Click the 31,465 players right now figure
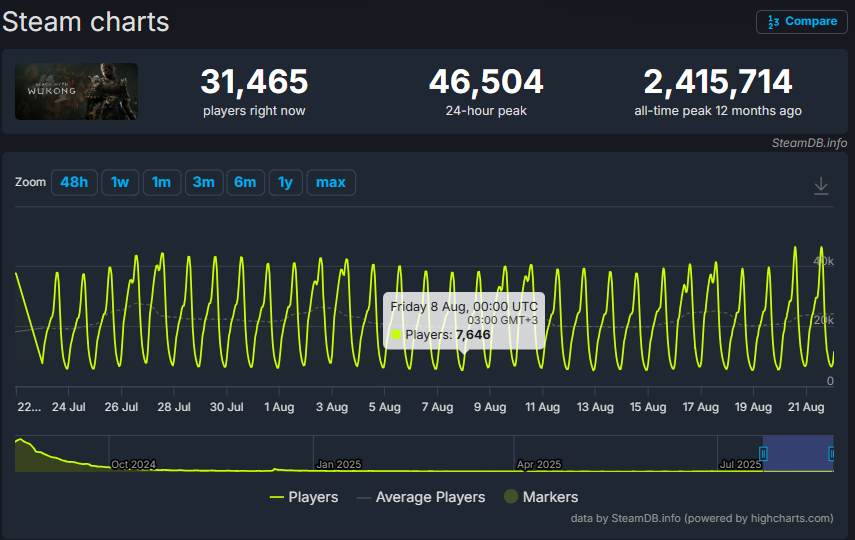The width and height of the screenshot is (855, 540). [254, 82]
